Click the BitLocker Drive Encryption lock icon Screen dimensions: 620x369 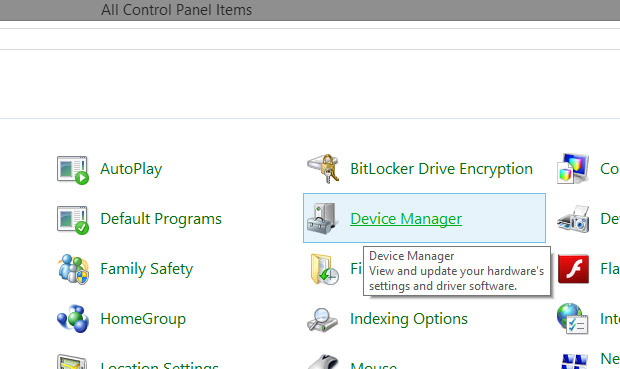coord(323,169)
